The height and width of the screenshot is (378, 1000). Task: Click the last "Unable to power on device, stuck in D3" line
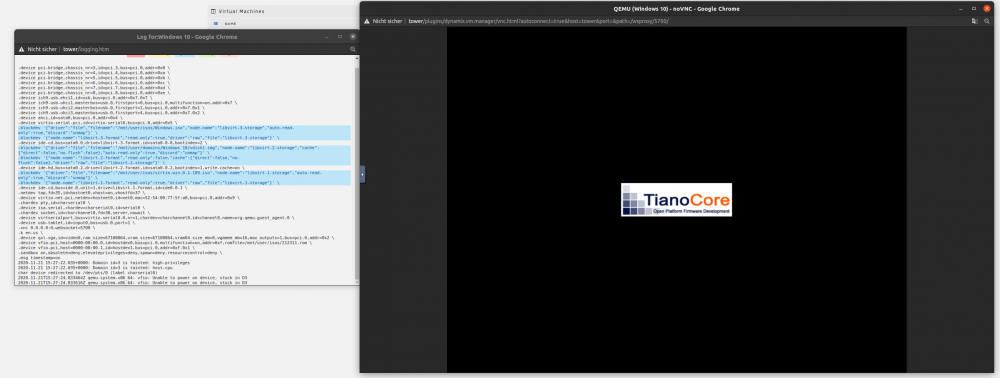(x=132, y=282)
